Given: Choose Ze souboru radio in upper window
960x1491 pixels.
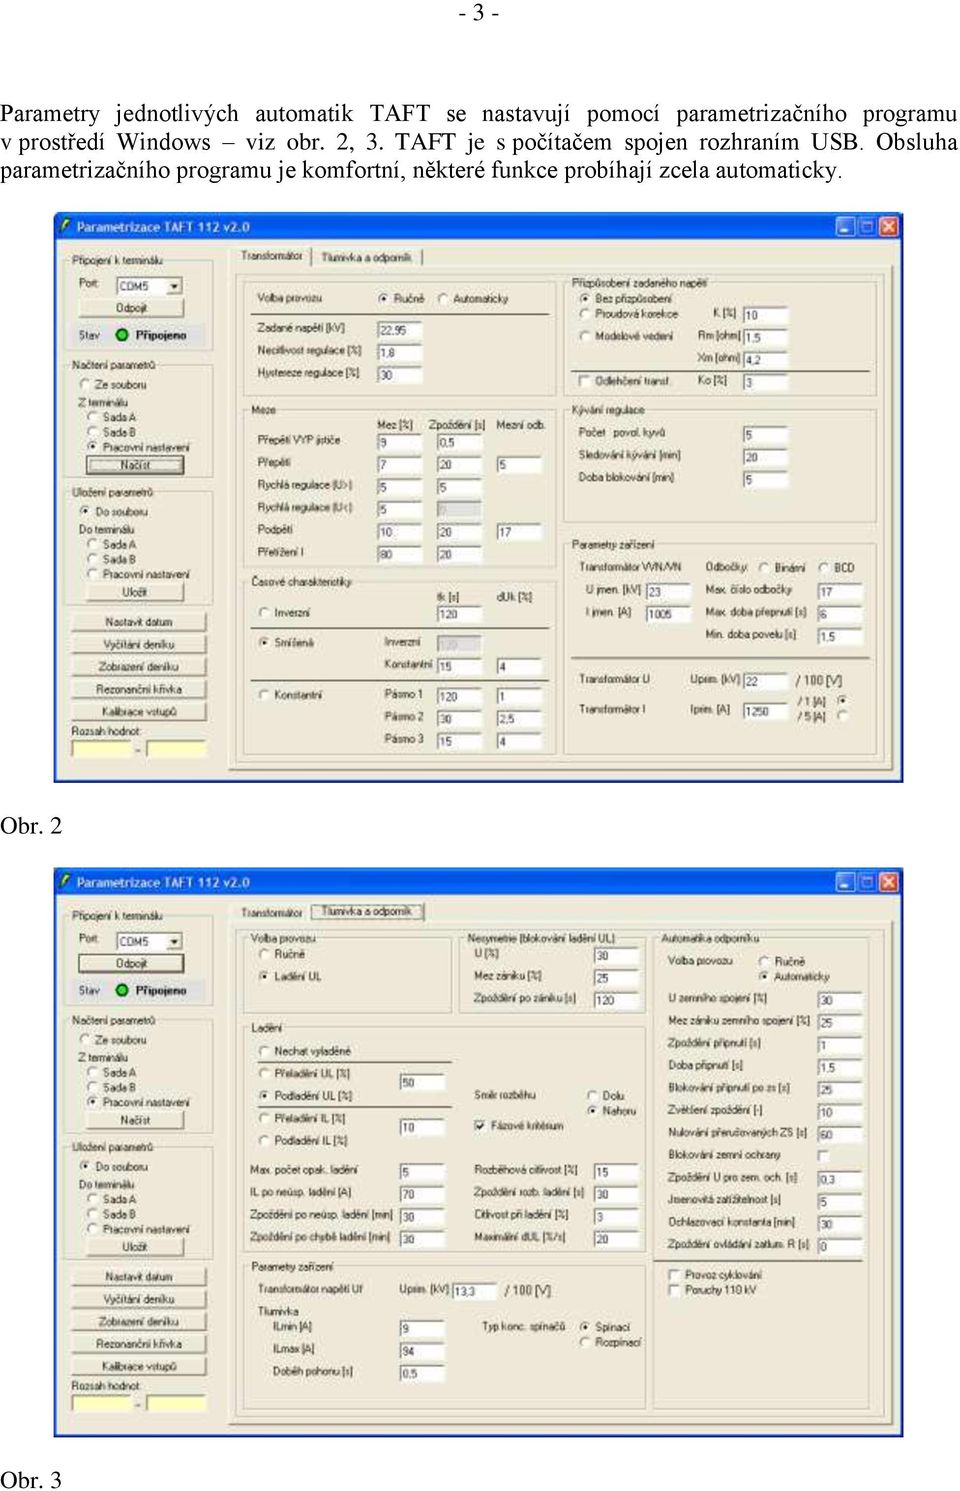Looking at the screenshot, I should pos(85,384).
